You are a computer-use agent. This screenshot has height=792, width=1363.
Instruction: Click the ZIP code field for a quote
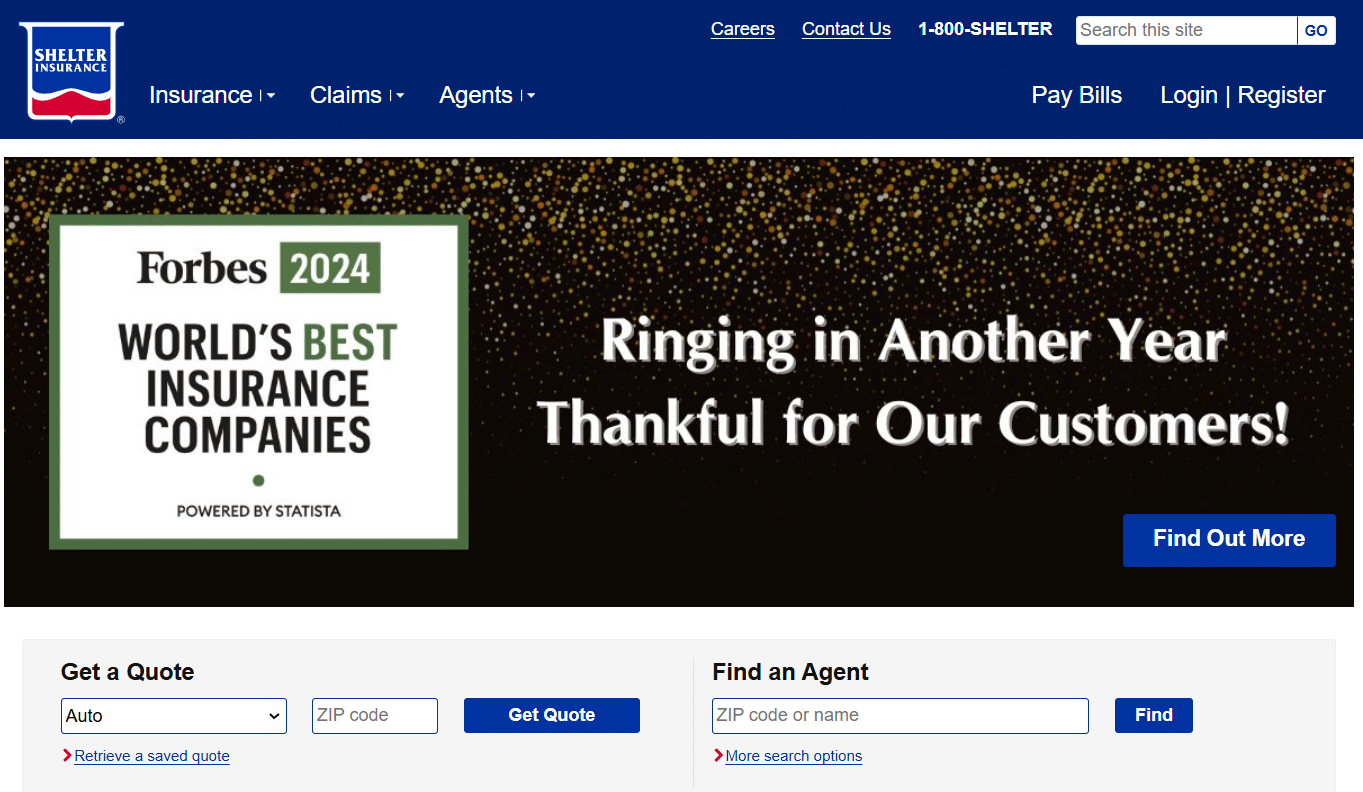click(374, 715)
